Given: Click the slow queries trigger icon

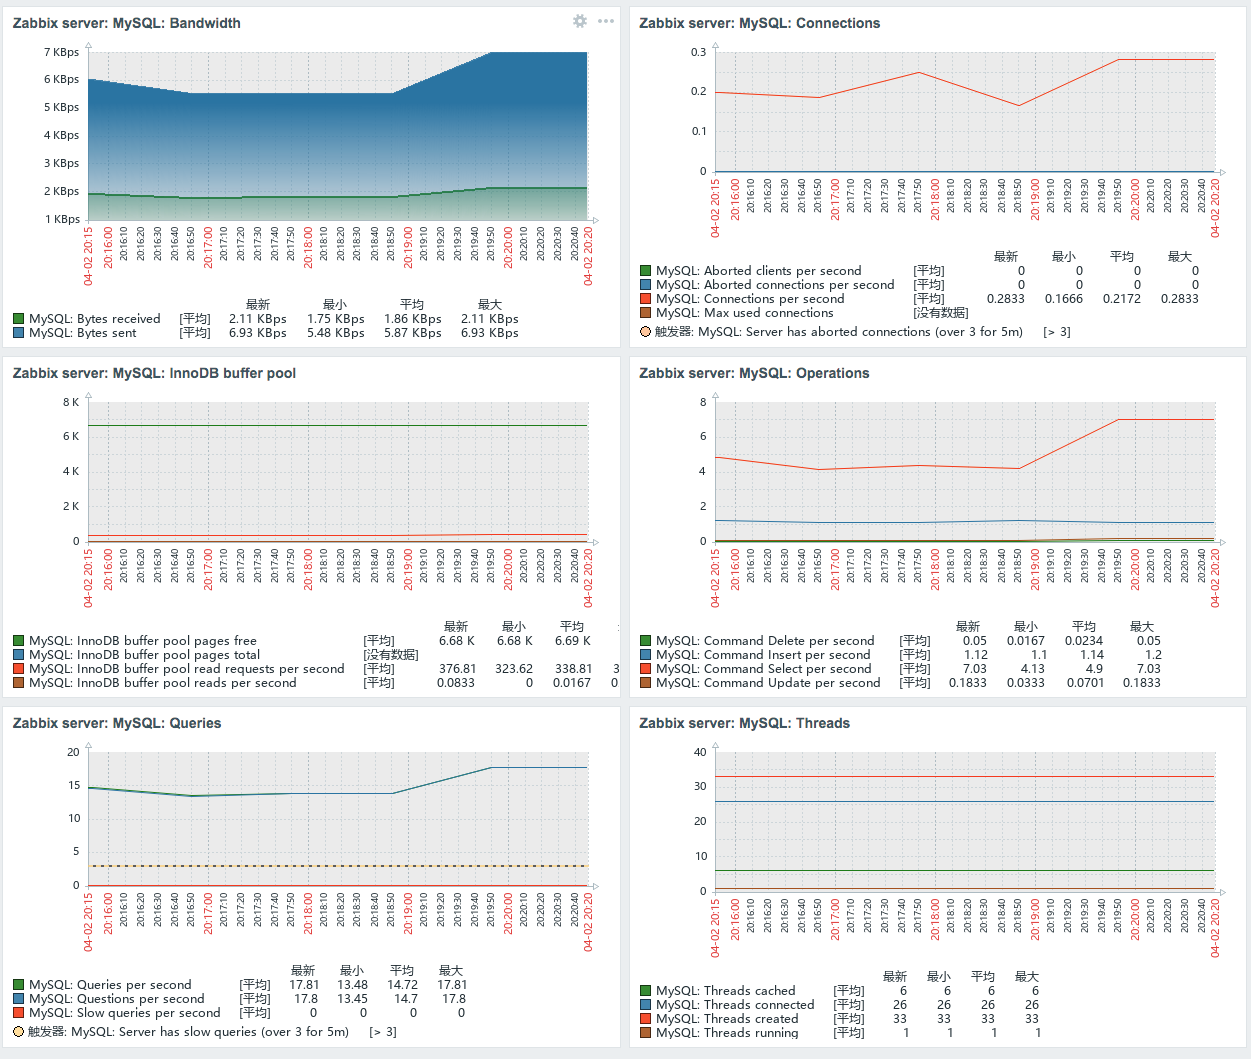Looking at the screenshot, I should [x=19, y=1031].
